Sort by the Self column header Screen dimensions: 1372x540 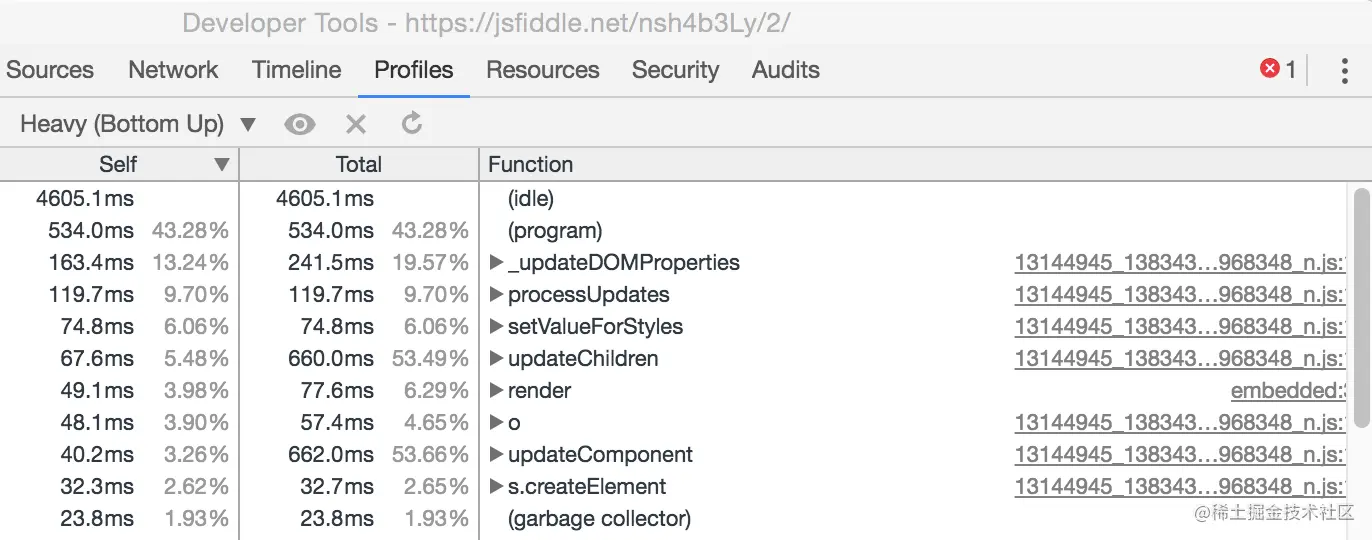coord(118,165)
